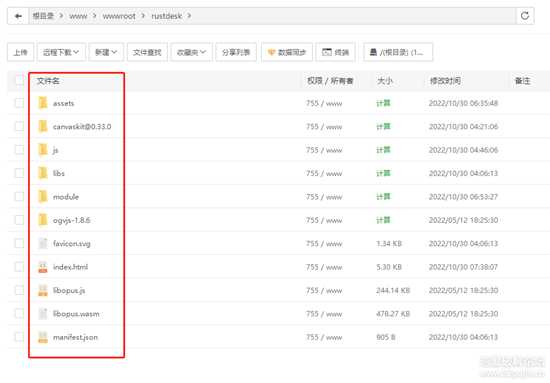The height and width of the screenshot is (383, 550).
Task: Calculate size (计算) of canvaskit@0.33.0 folder
Action: [x=383, y=126]
